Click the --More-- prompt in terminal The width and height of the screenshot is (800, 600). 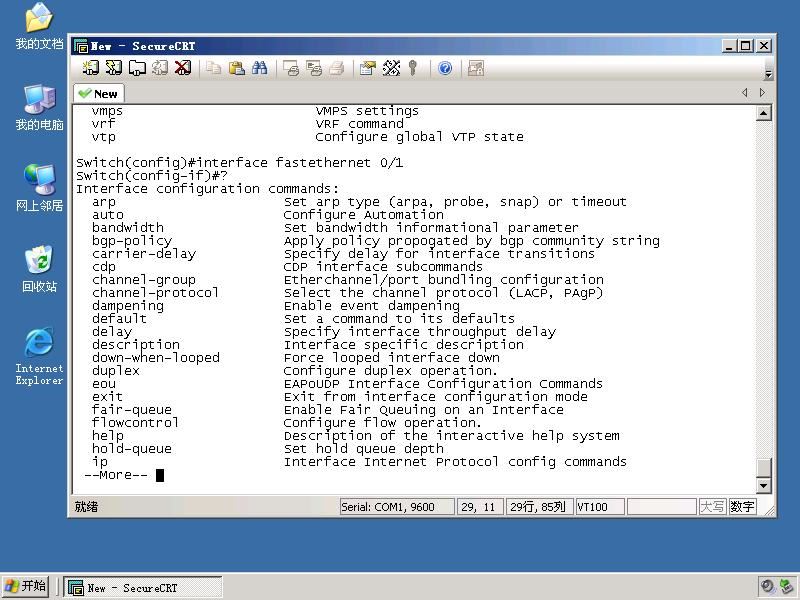116,475
